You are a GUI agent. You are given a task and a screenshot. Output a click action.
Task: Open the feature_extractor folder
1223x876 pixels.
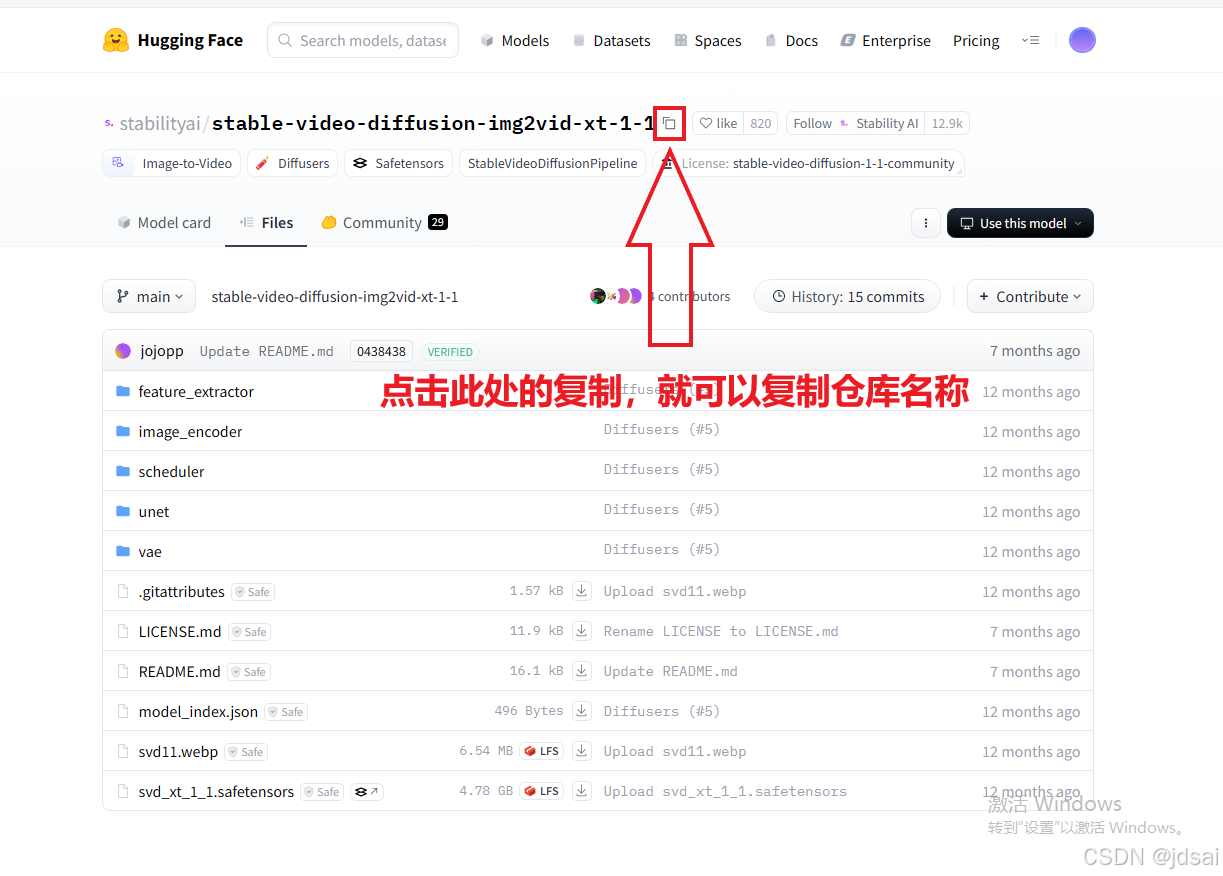(196, 391)
